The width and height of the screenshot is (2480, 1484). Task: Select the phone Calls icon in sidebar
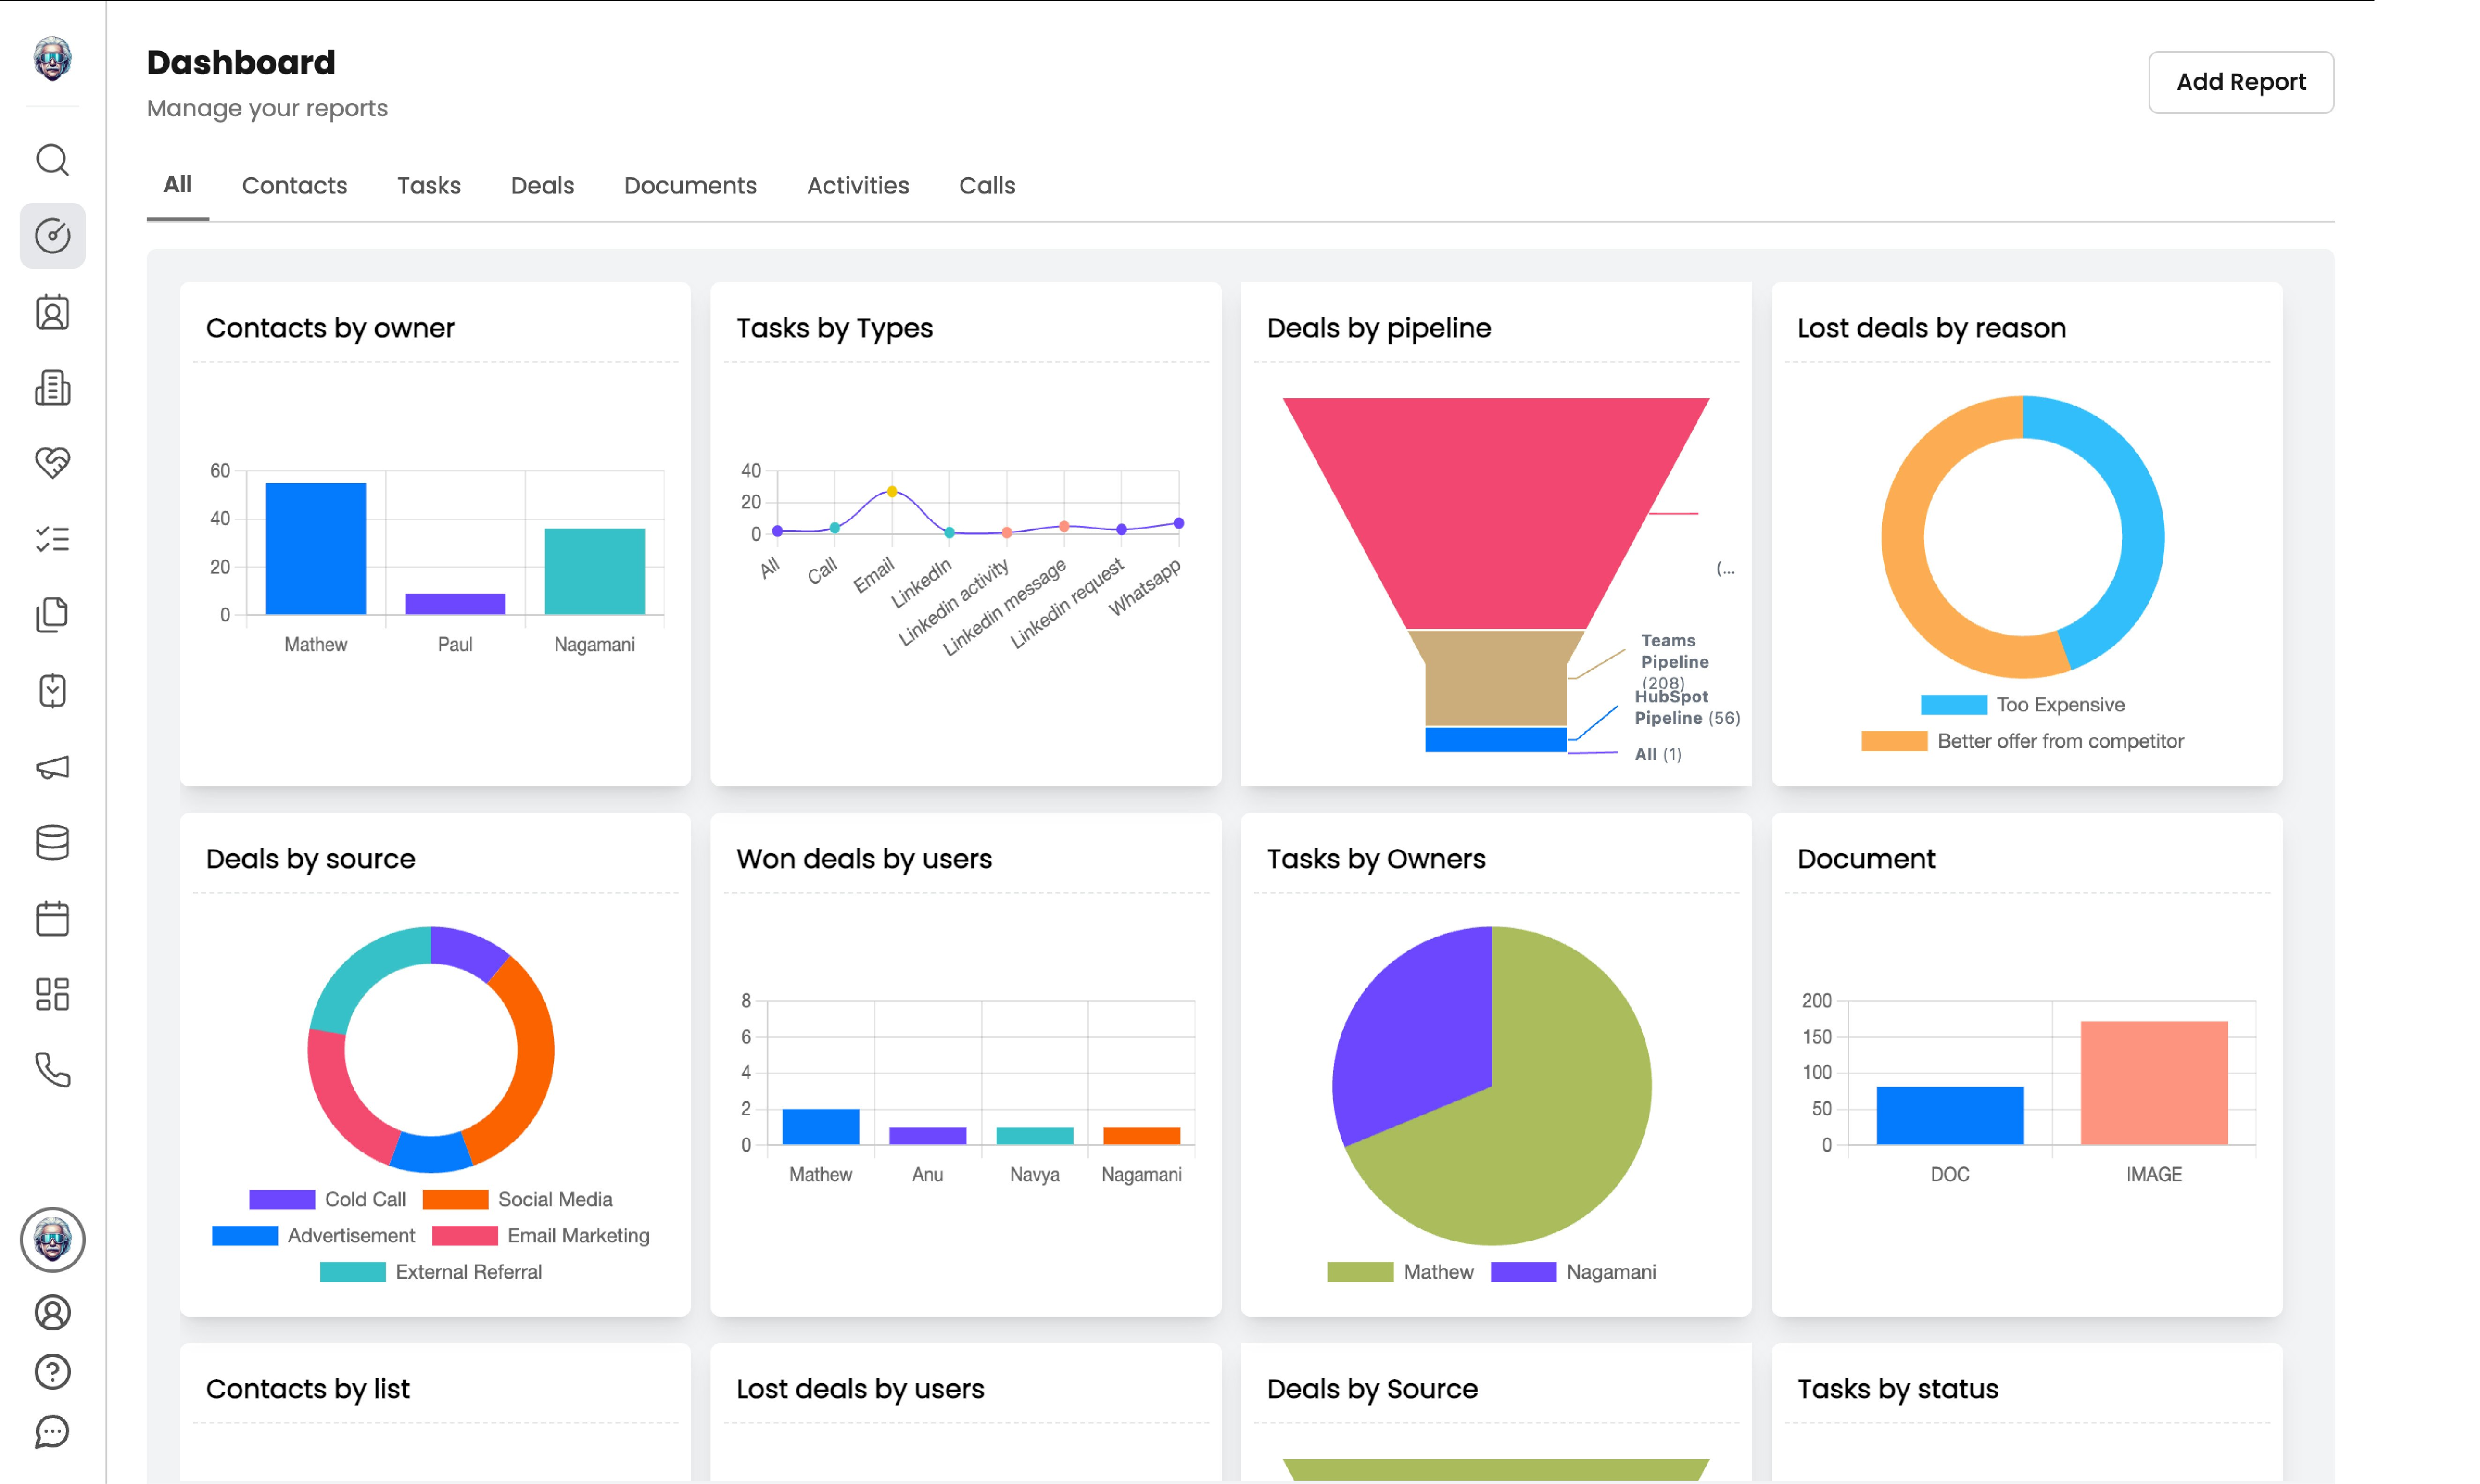coord(53,1072)
